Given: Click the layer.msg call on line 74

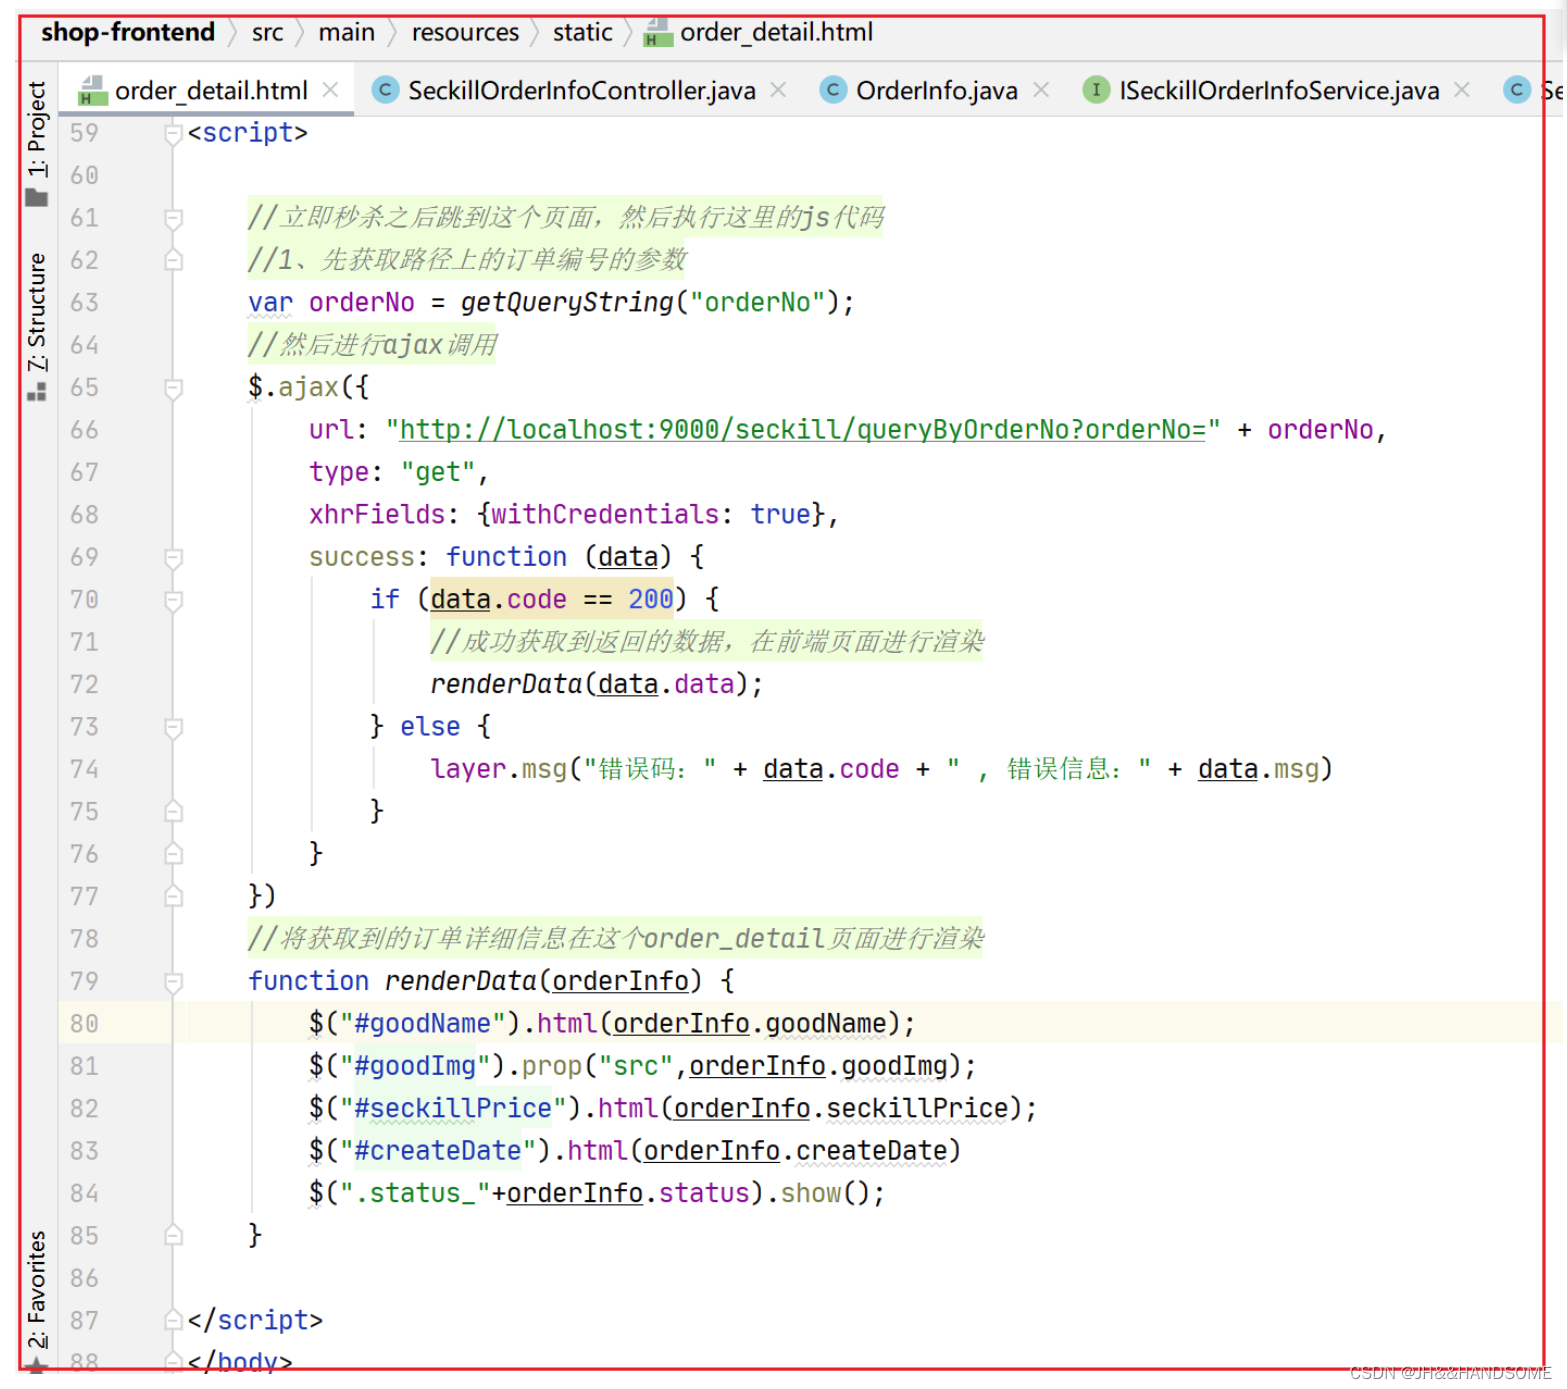Looking at the screenshot, I should (x=498, y=770).
